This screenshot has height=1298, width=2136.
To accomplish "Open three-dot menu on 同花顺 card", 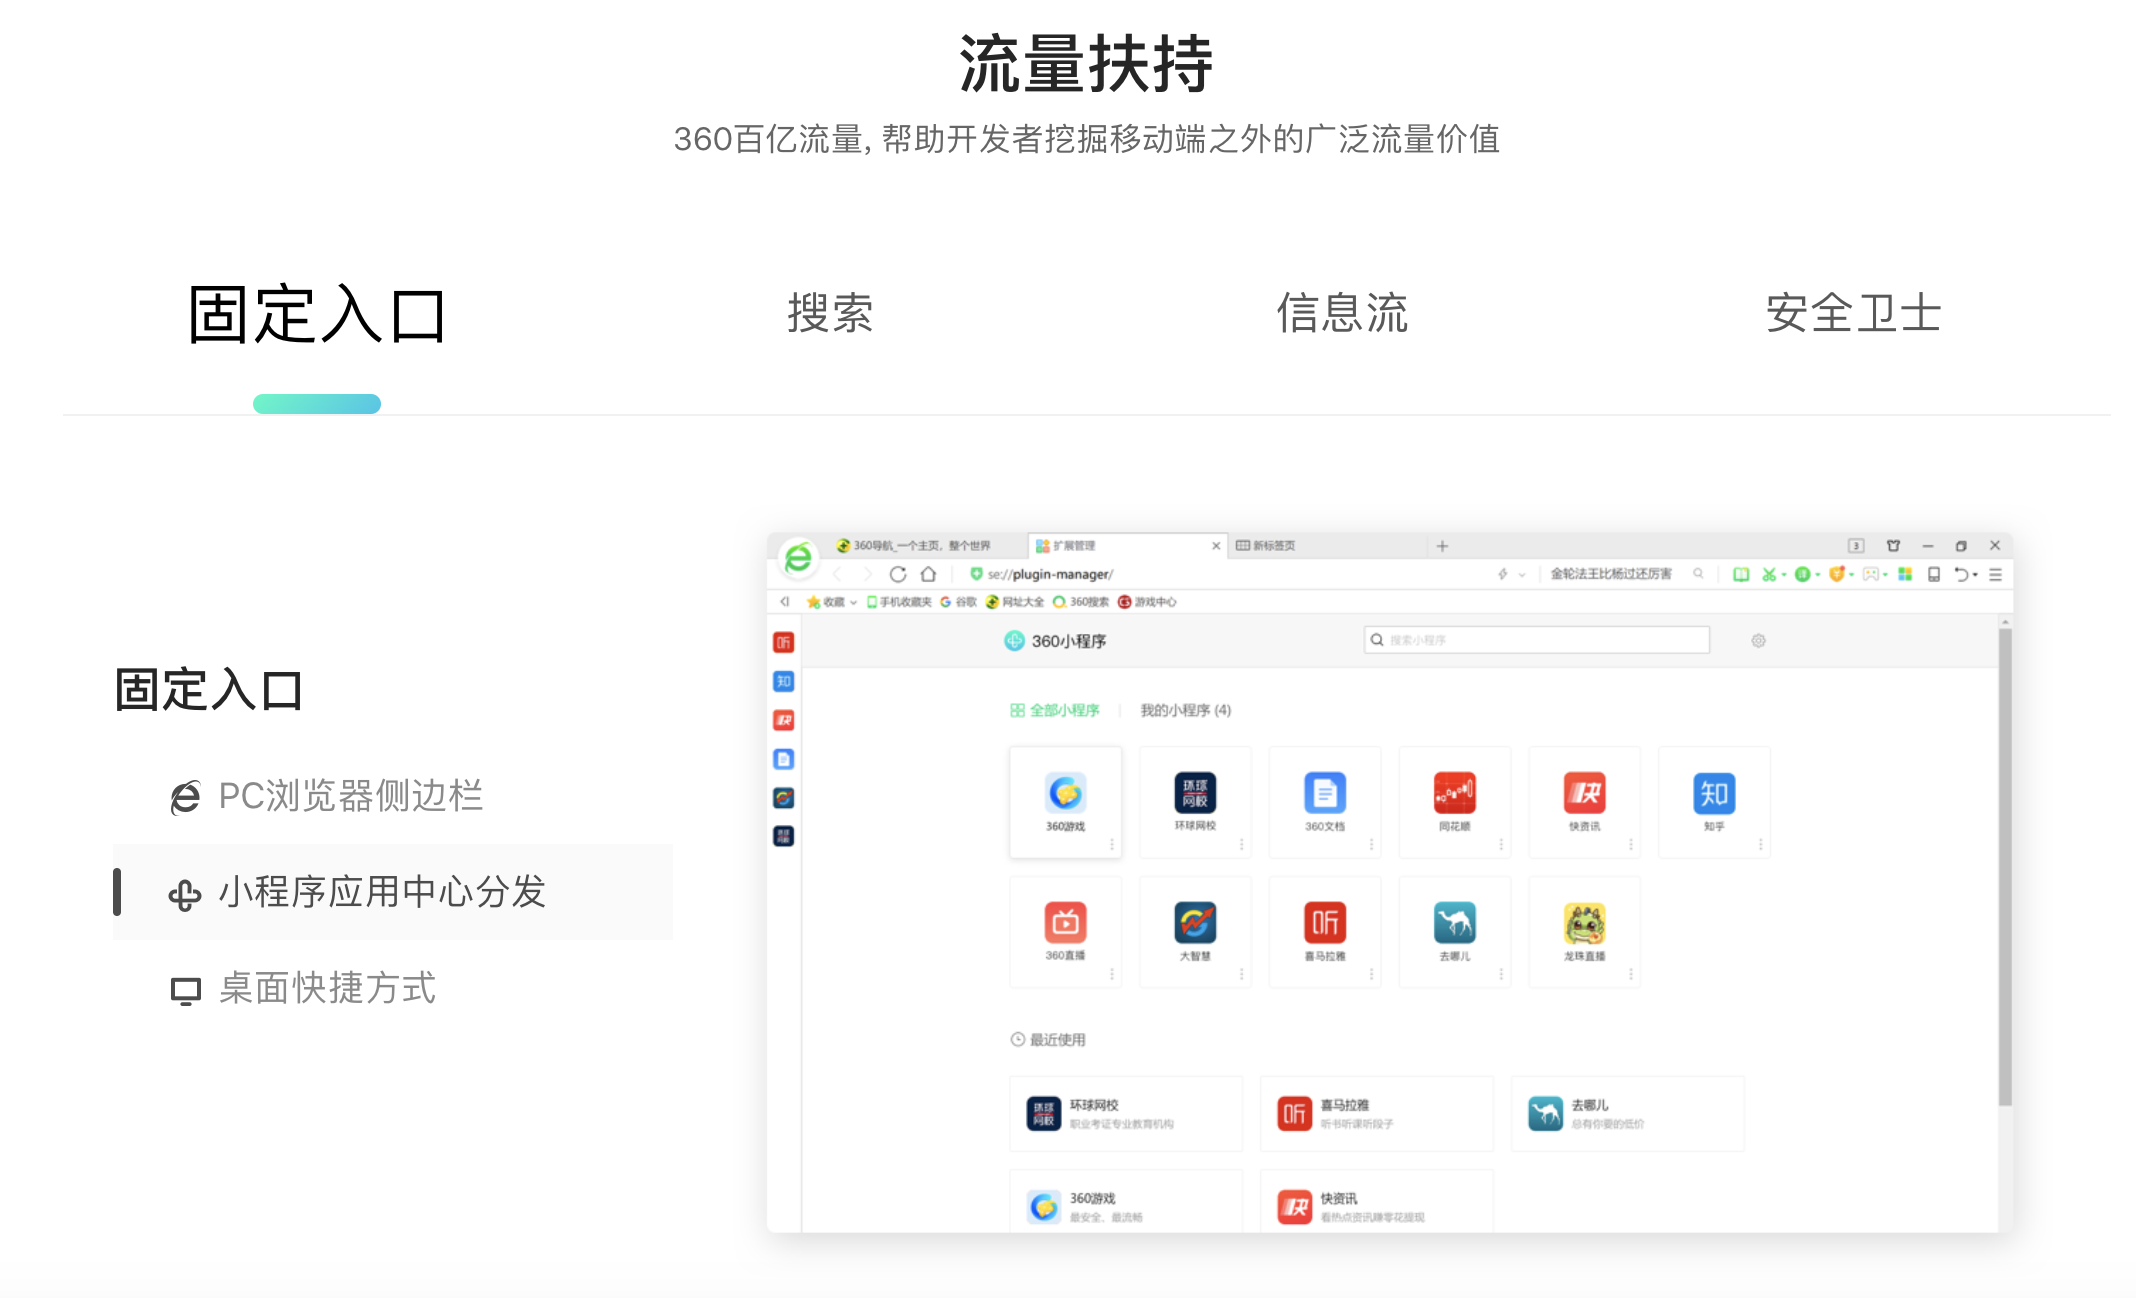I will [1501, 845].
